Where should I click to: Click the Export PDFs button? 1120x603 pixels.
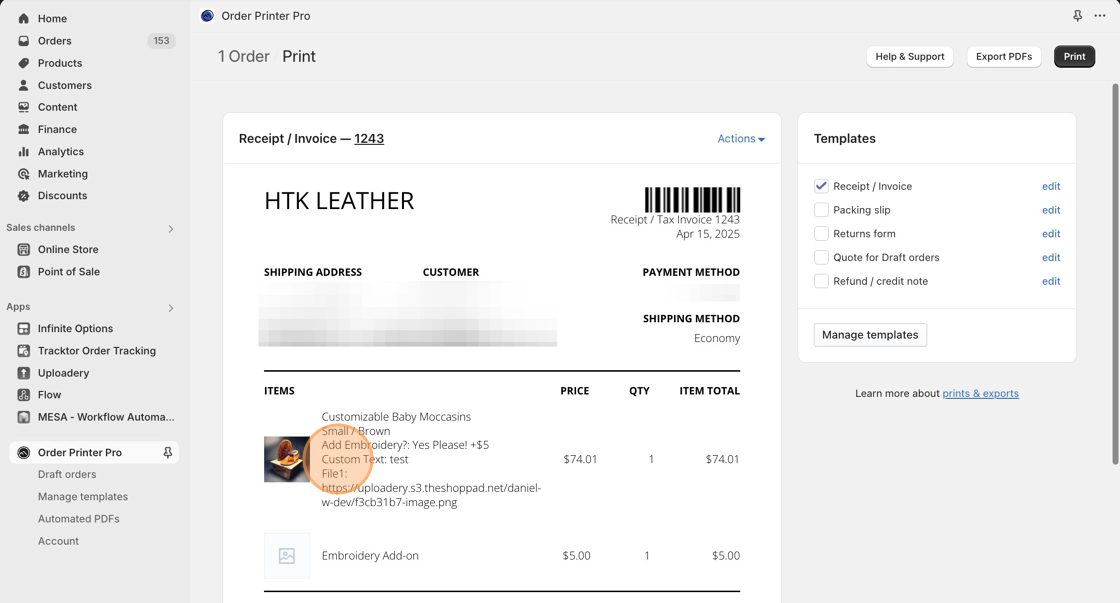(x=1003, y=57)
